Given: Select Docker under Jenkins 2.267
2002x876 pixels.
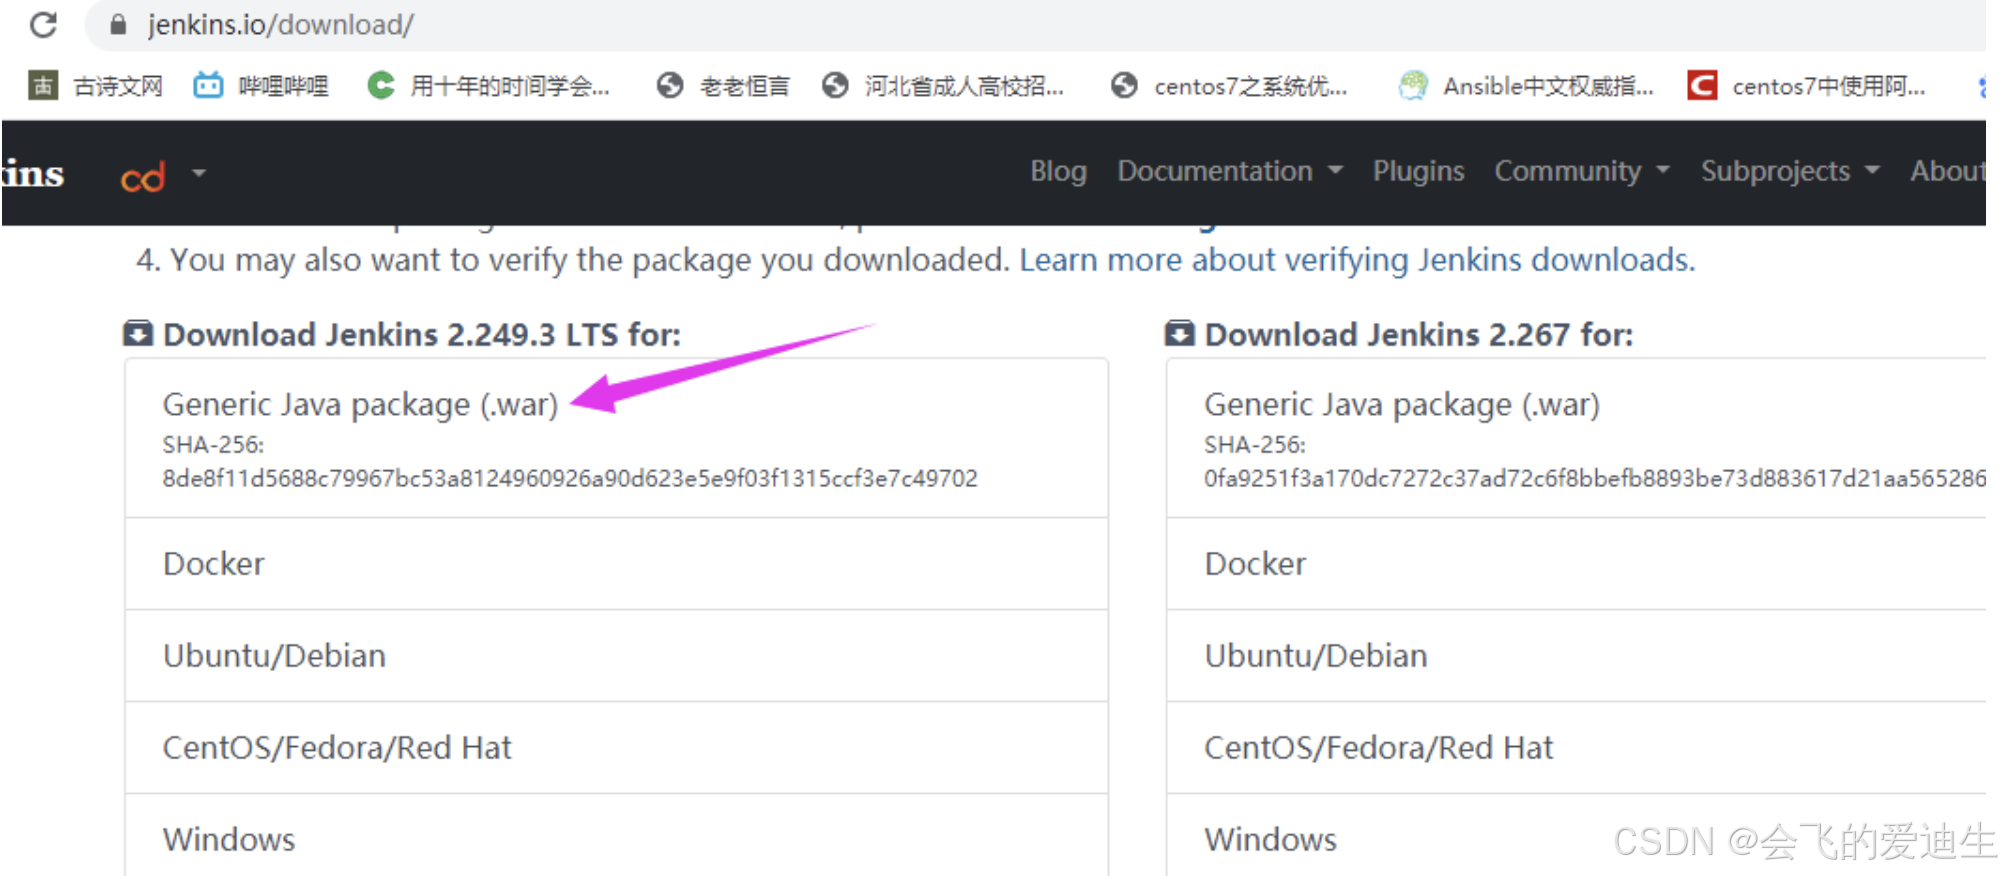Looking at the screenshot, I should coord(1576,564).
